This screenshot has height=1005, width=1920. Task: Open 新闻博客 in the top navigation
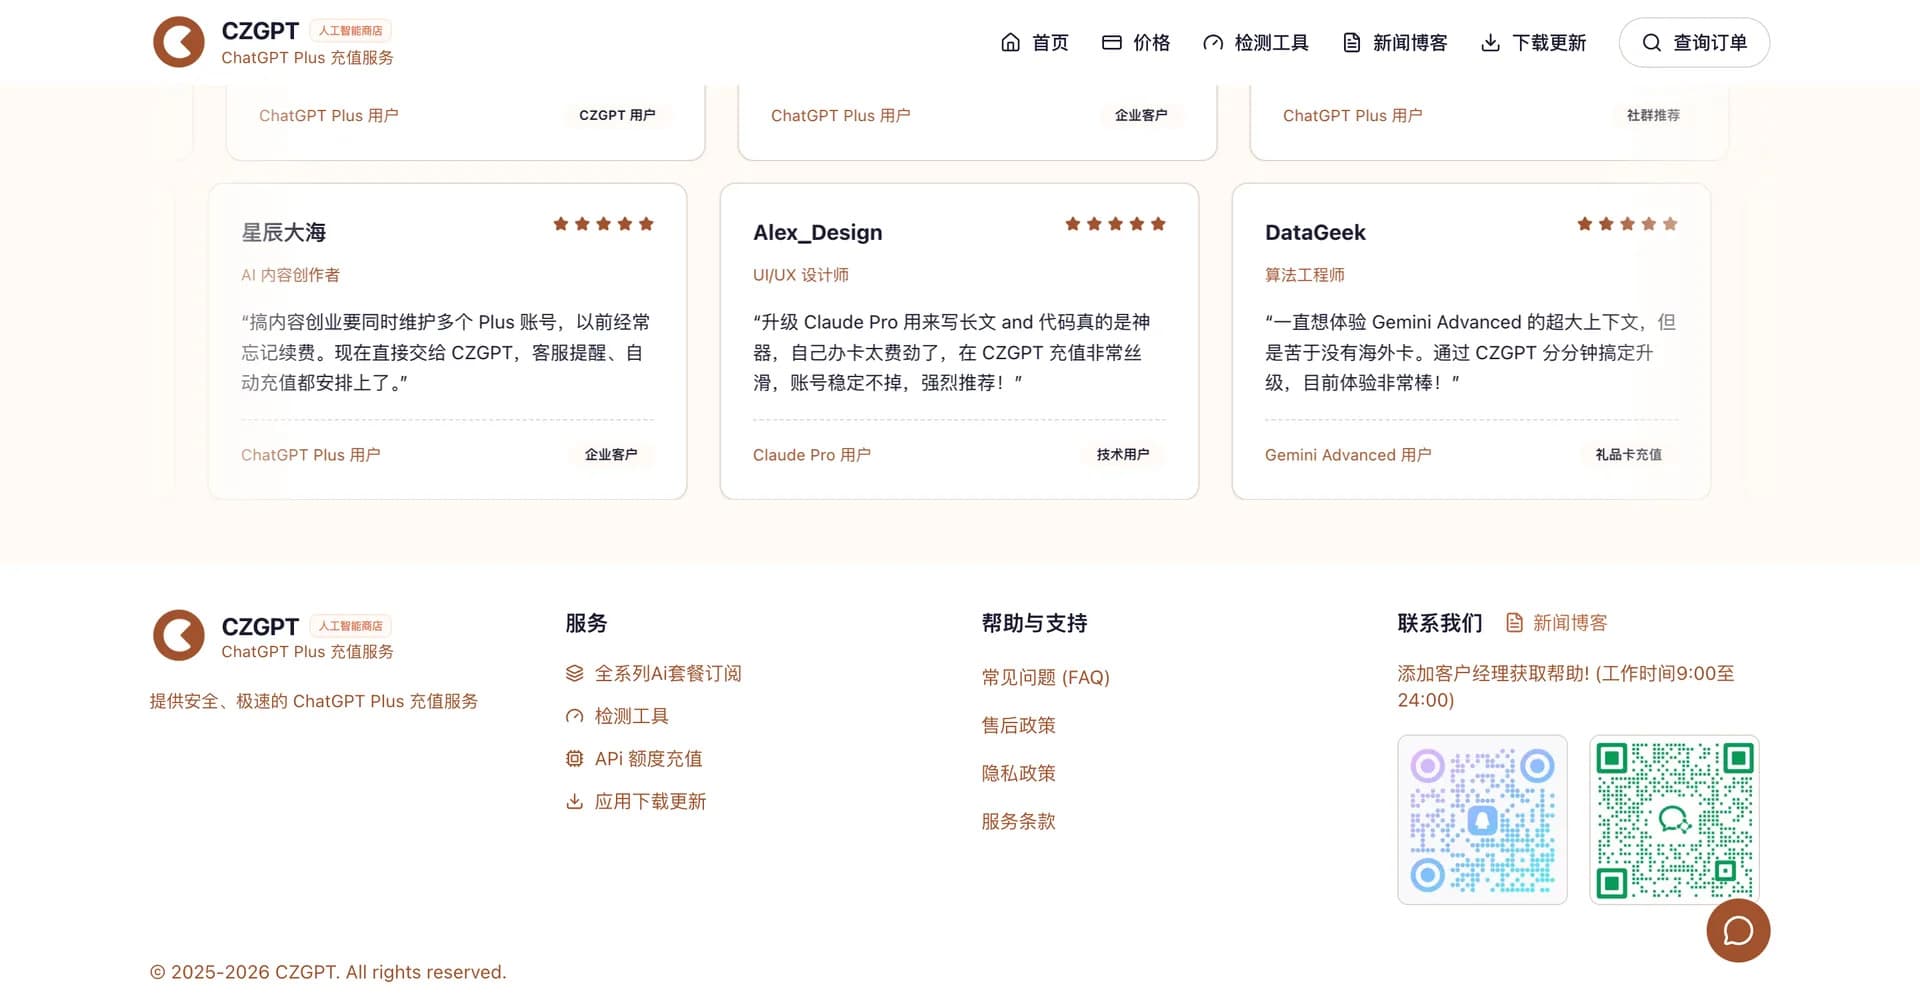(1395, 42)
